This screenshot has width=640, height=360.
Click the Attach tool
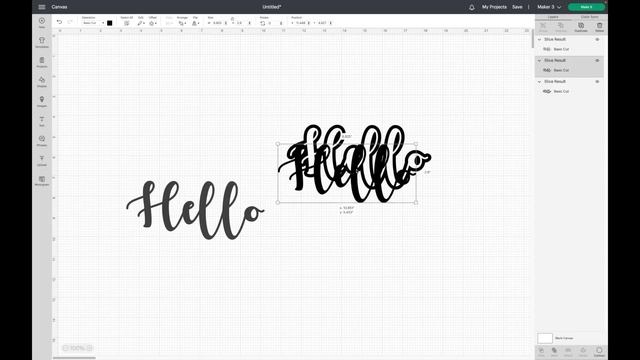click(568, 351)
